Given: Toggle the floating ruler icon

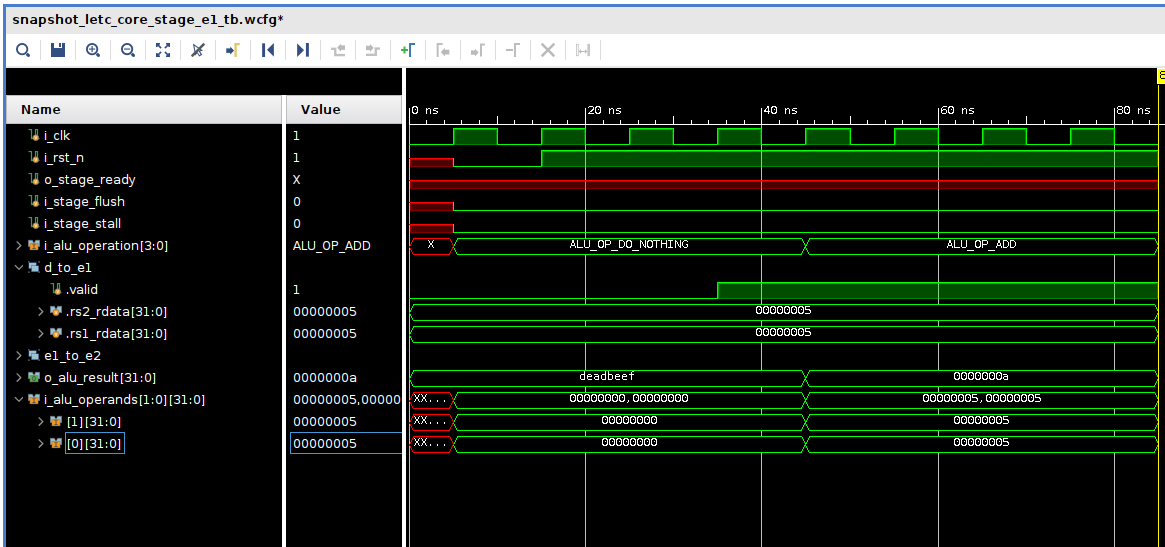Looking at the screenshot, I should coord(583,50).
